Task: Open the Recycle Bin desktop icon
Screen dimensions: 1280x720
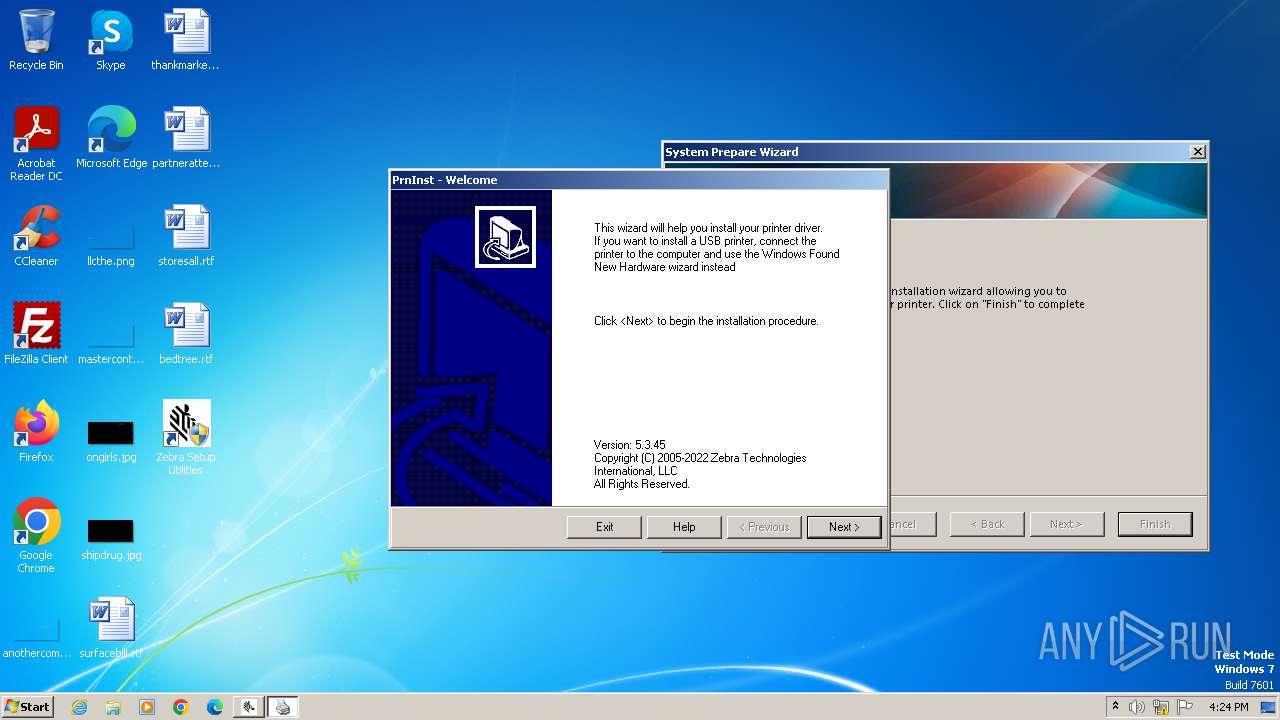Action: click(36, 40)
